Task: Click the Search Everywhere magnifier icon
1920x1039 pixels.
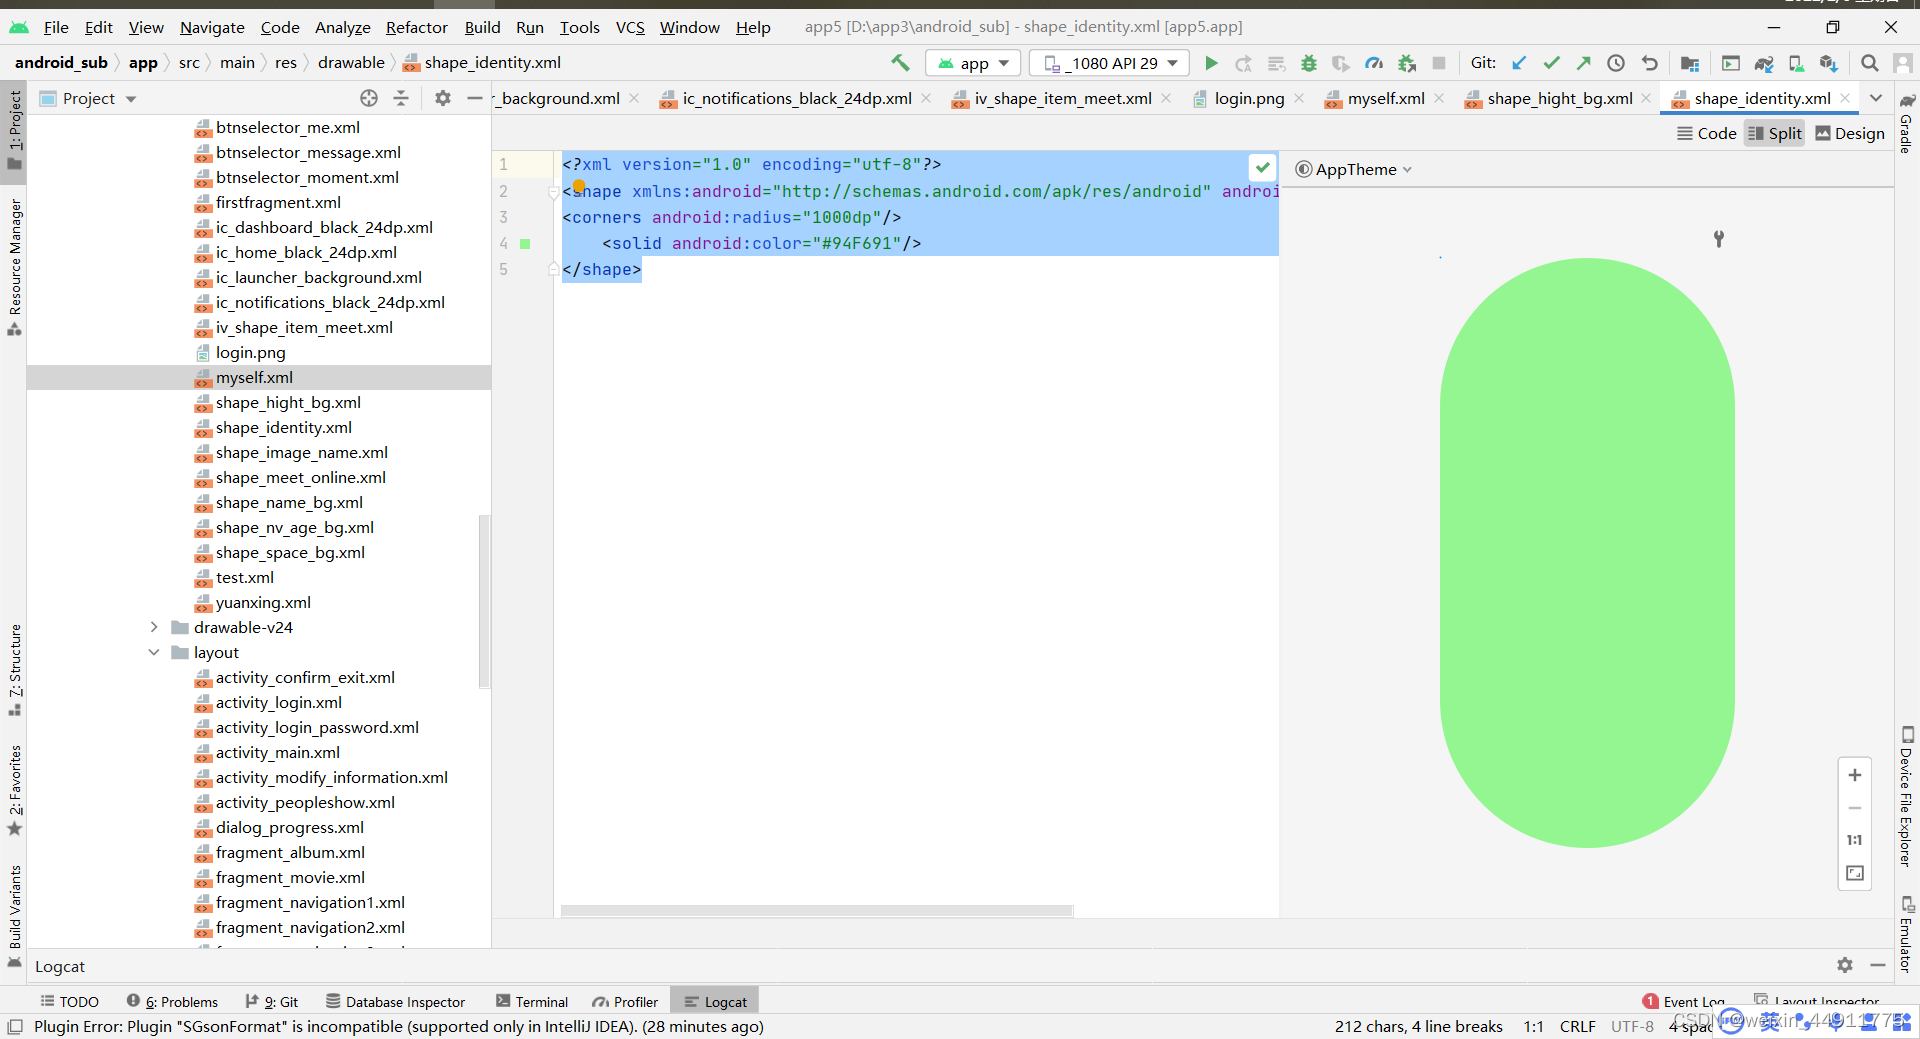Action: pos(1869,63)
